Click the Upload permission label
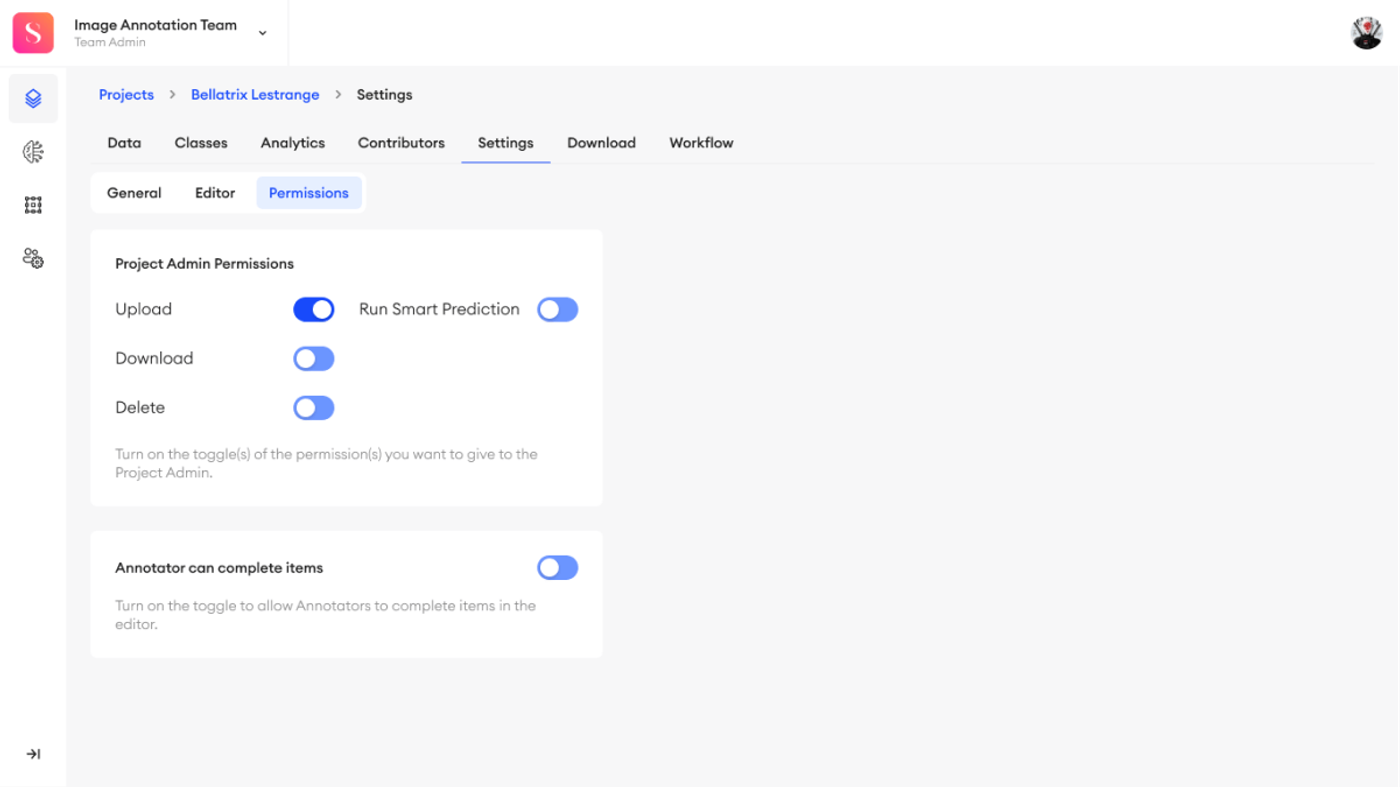 pyautogui.click(x=144, y=310)
